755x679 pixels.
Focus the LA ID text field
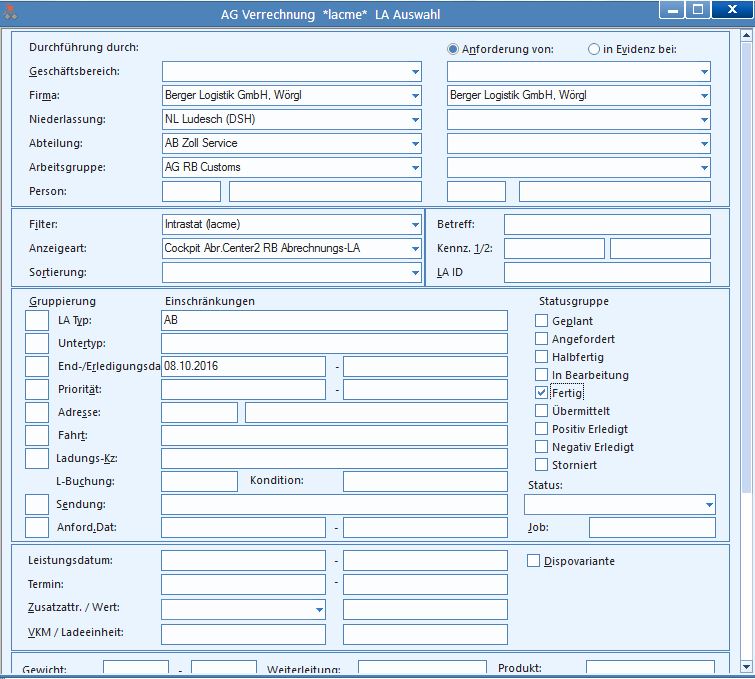[x=607, y=273]
